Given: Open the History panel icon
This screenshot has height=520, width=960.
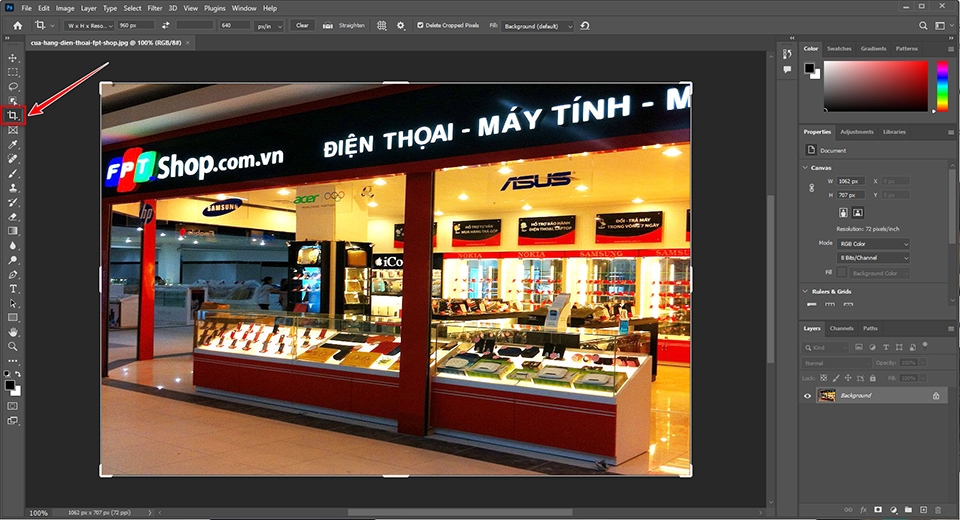Looking at the screenshot, I should 787,54.
